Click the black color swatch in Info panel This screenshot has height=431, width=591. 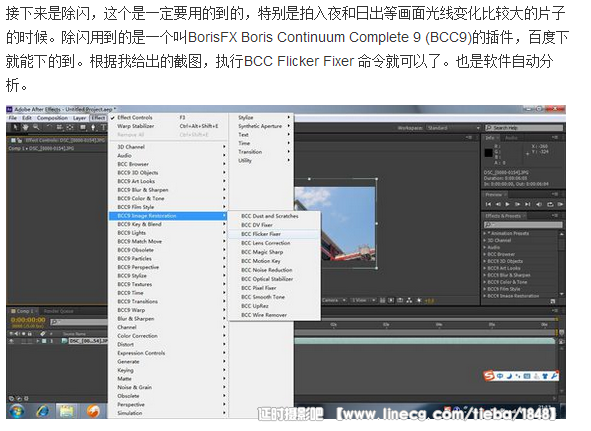(488, 152)
